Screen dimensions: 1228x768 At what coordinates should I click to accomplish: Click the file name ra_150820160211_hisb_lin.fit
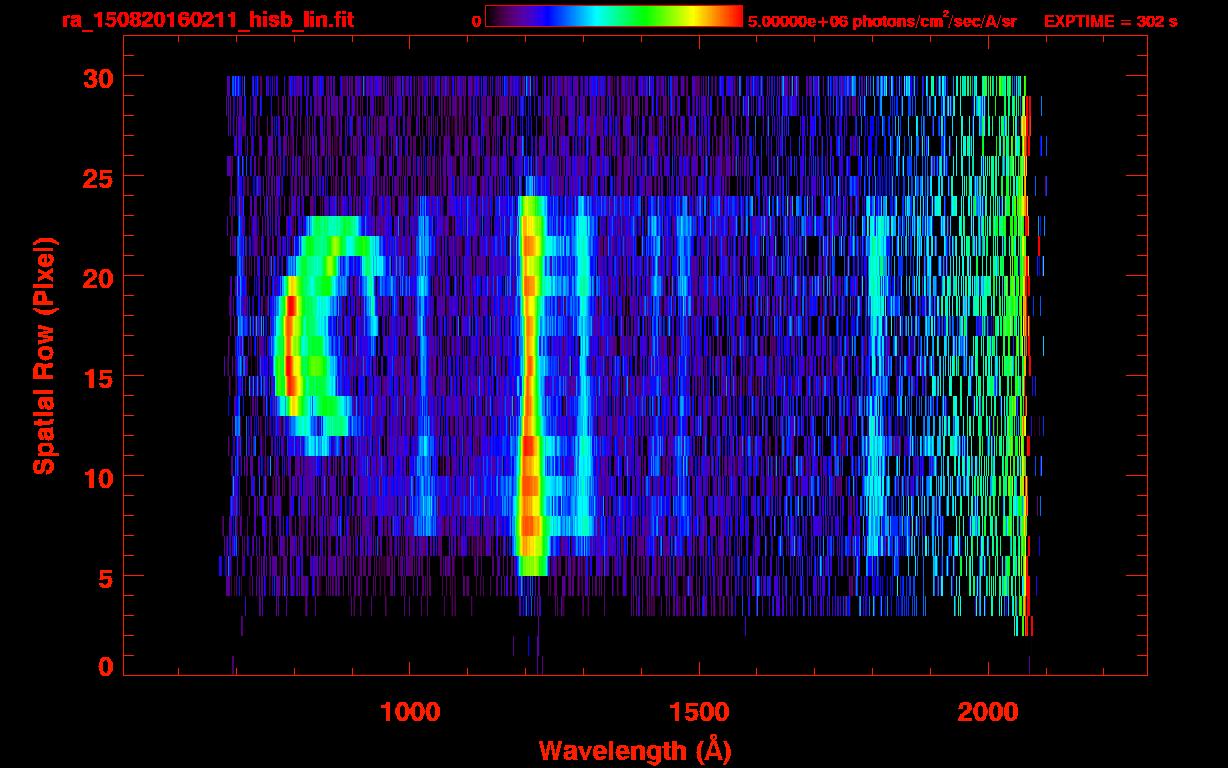coord(207,20)
